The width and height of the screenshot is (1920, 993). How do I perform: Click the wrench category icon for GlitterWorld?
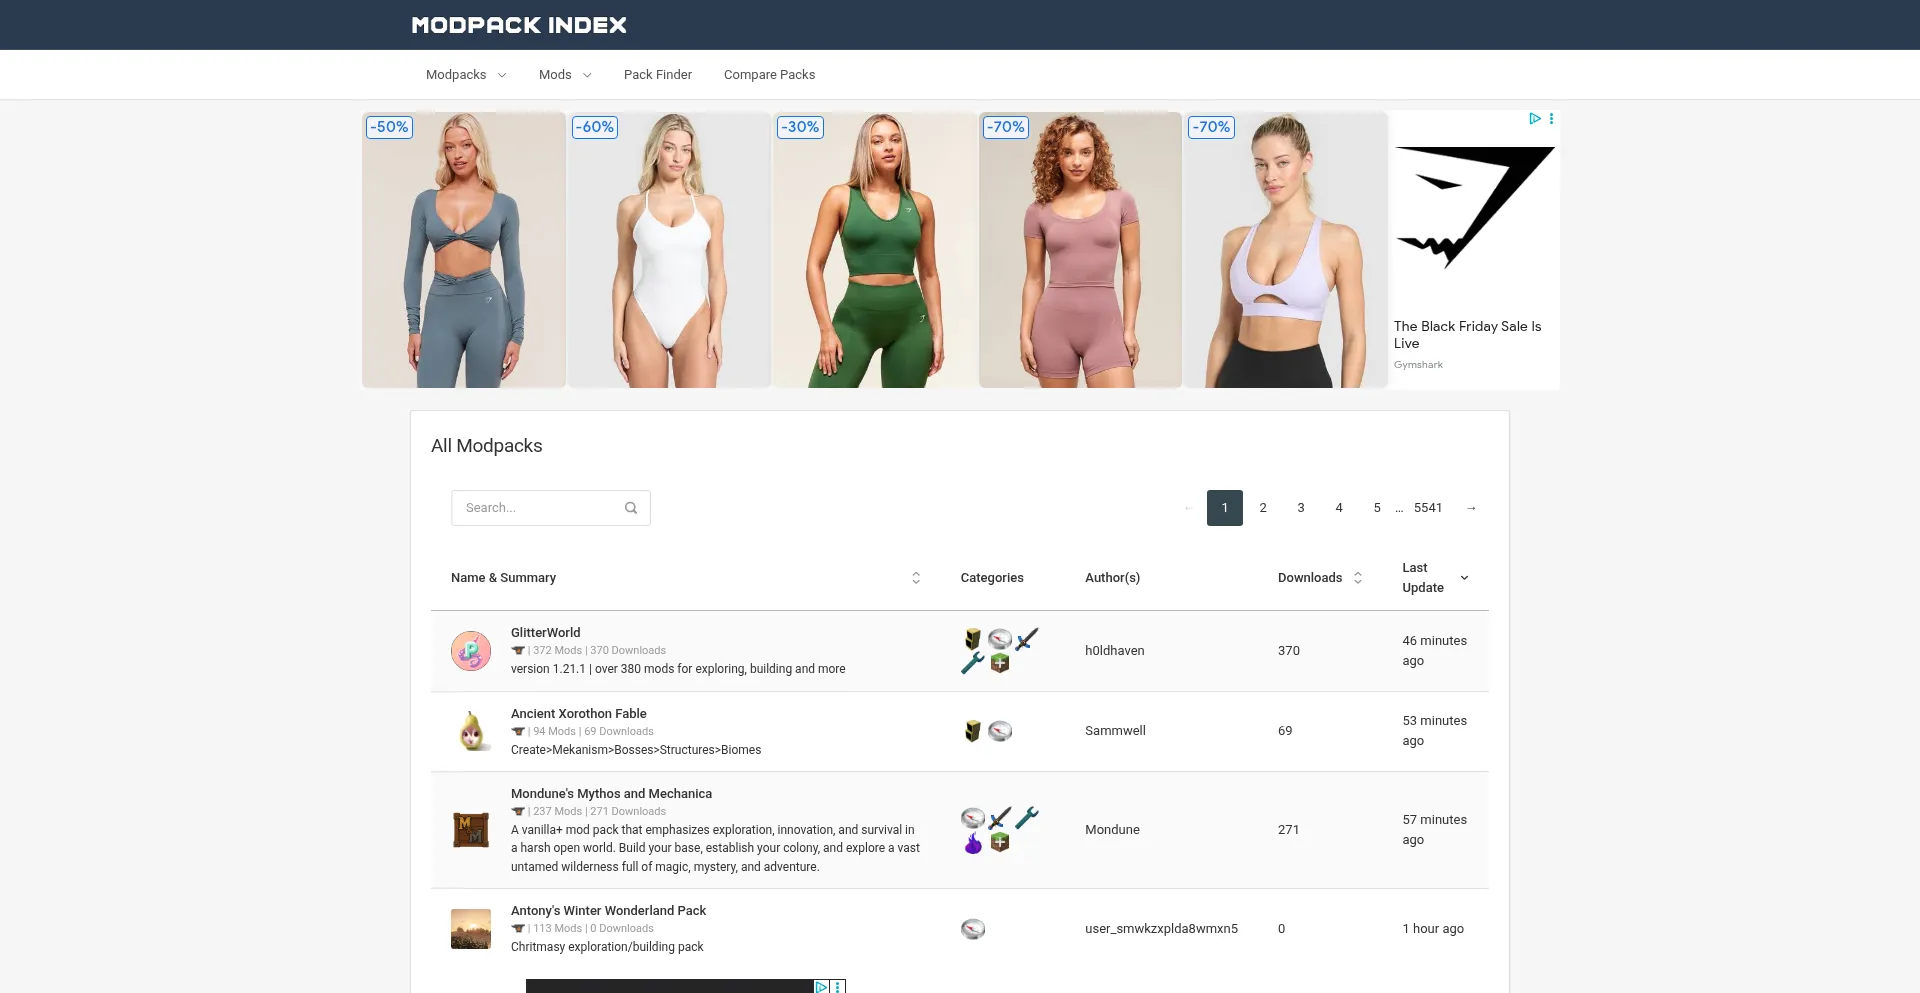pyautogui.click(x=972, y=663)
